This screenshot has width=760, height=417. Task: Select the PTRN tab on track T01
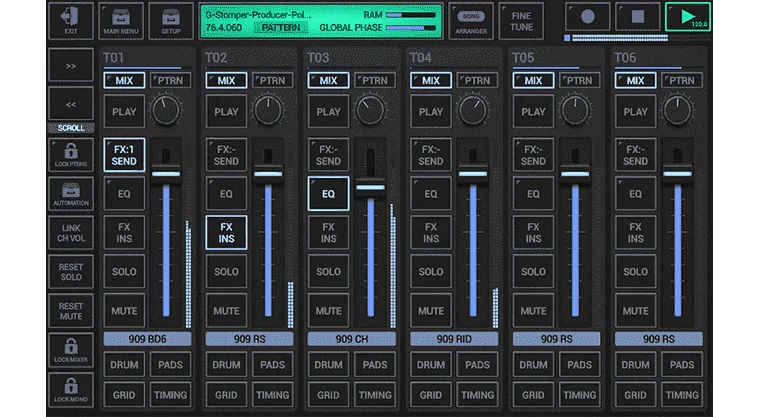170,80
